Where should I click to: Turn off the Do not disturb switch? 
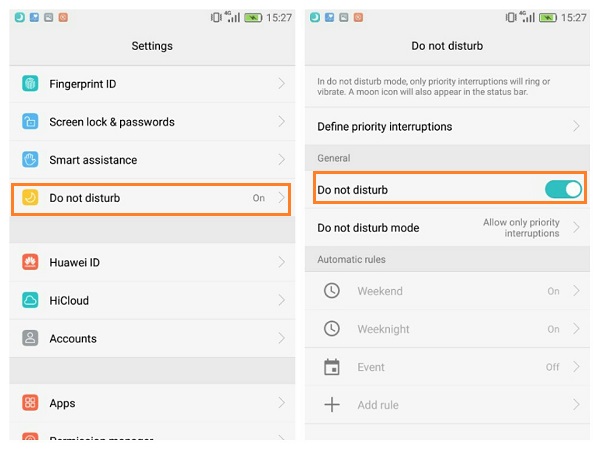point(563,190)
